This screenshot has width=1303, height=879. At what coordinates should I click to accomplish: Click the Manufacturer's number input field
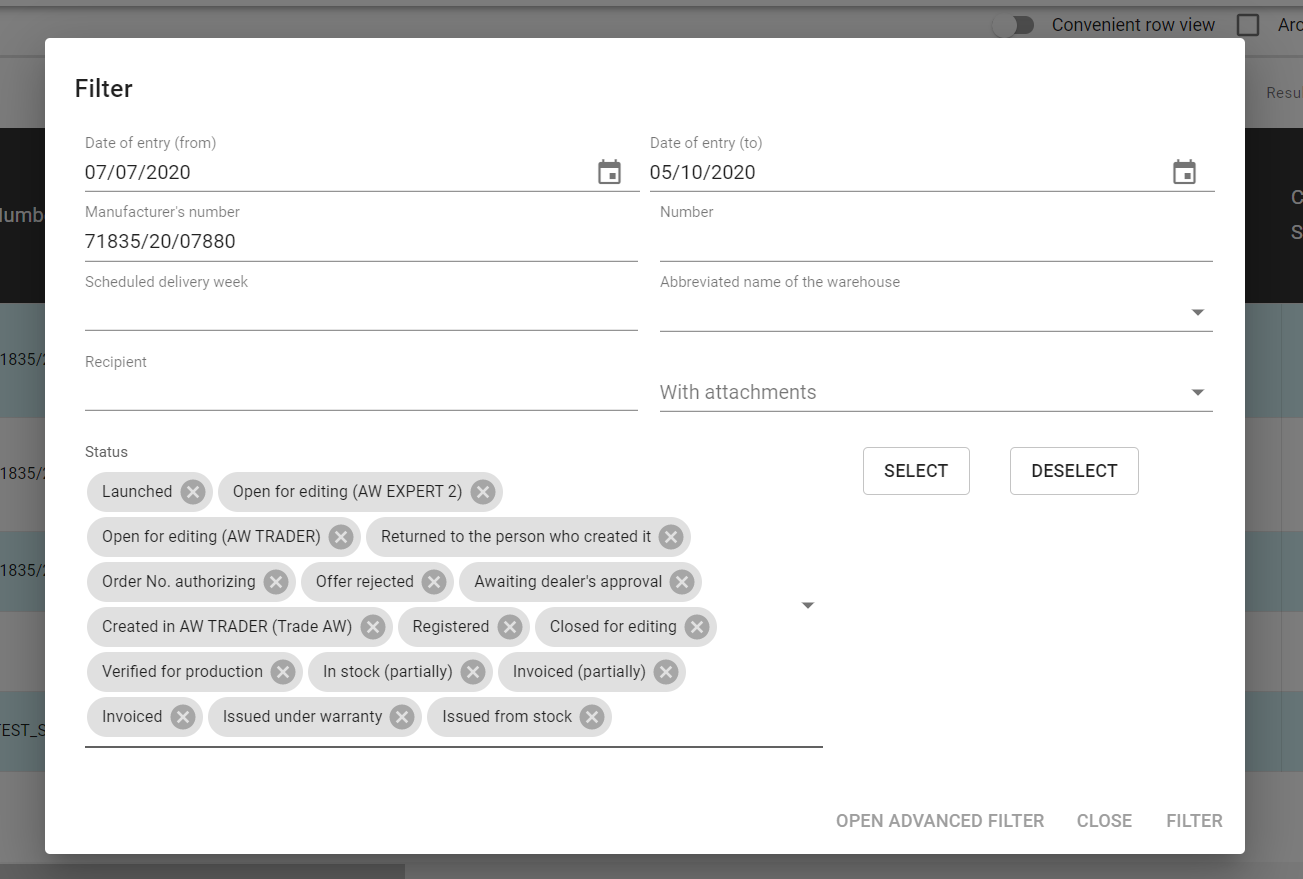click(x=360, y=242)
